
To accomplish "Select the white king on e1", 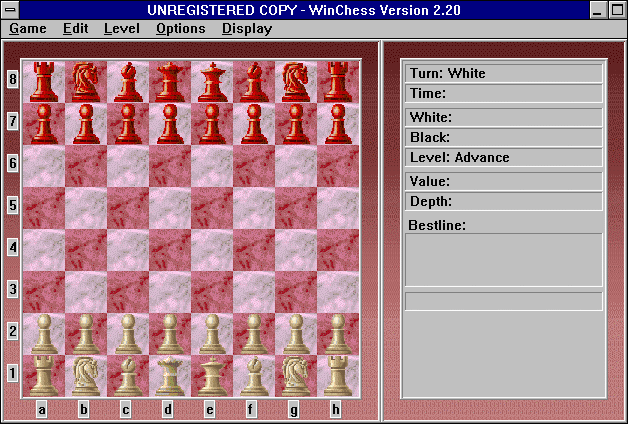I will point(212,376).
